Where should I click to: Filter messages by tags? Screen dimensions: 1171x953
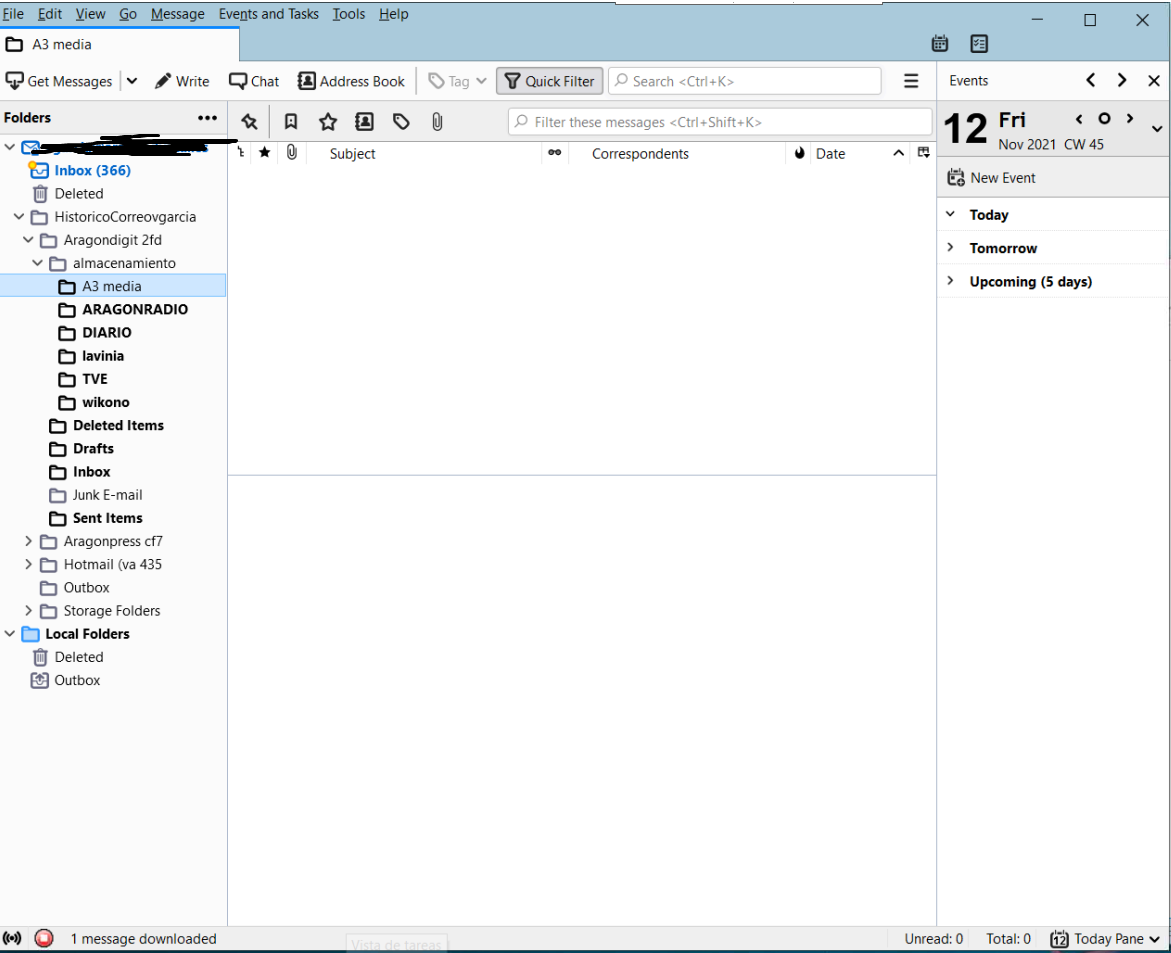(x=401, y=121)
